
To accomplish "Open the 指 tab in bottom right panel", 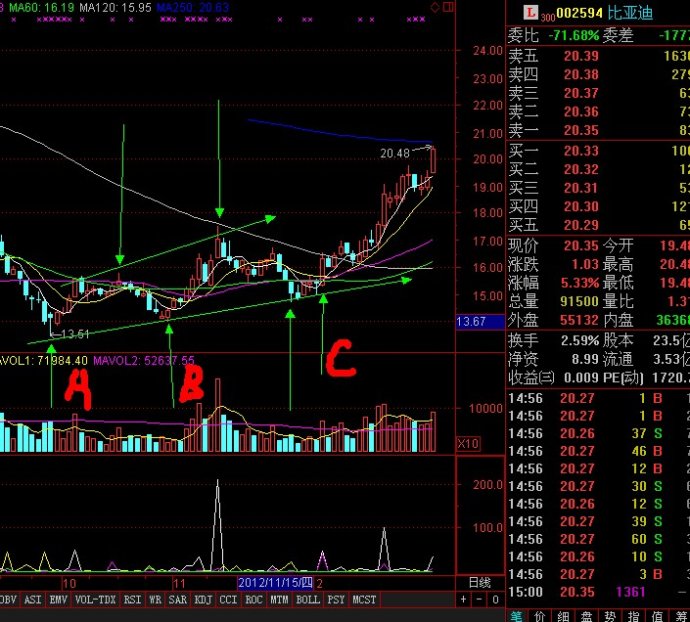I will point(633,616).
